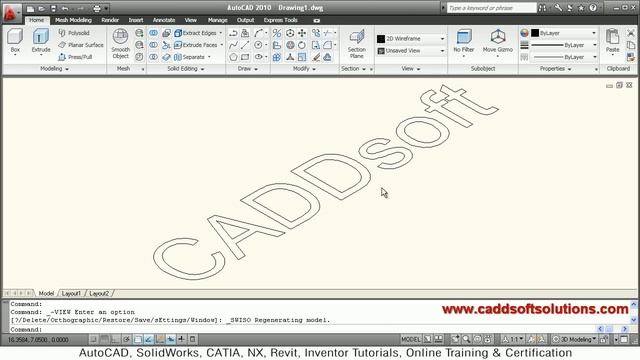Open the 2D Wireframe visual style dropdown
Viewport: 640px width, 360px height.
click(x=411, y=38)
